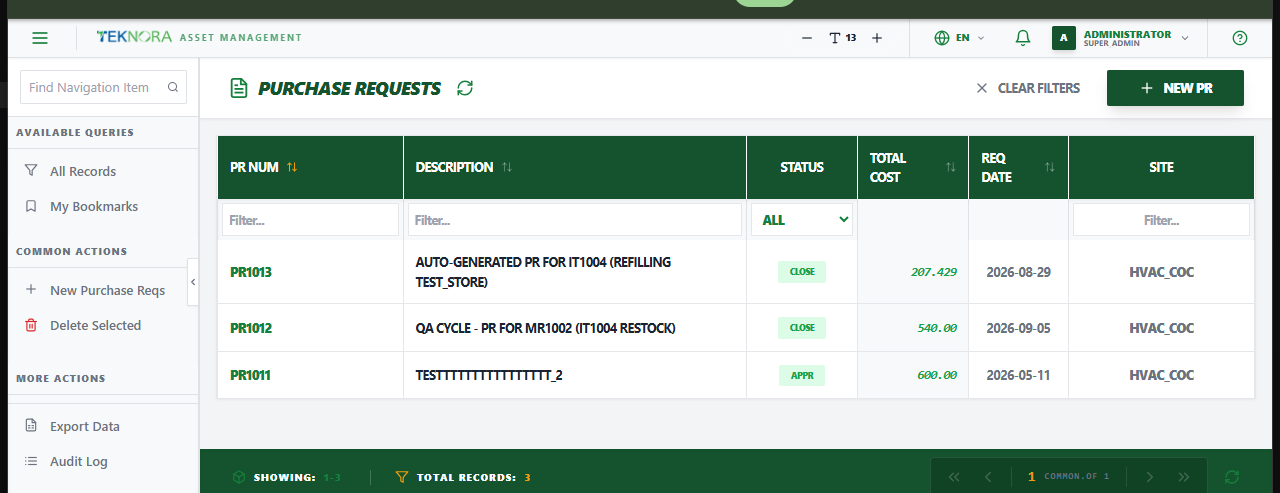Click the 600.00 total cost value
This screenshot has width=1280, height=493.
click(x=937, y=376)
